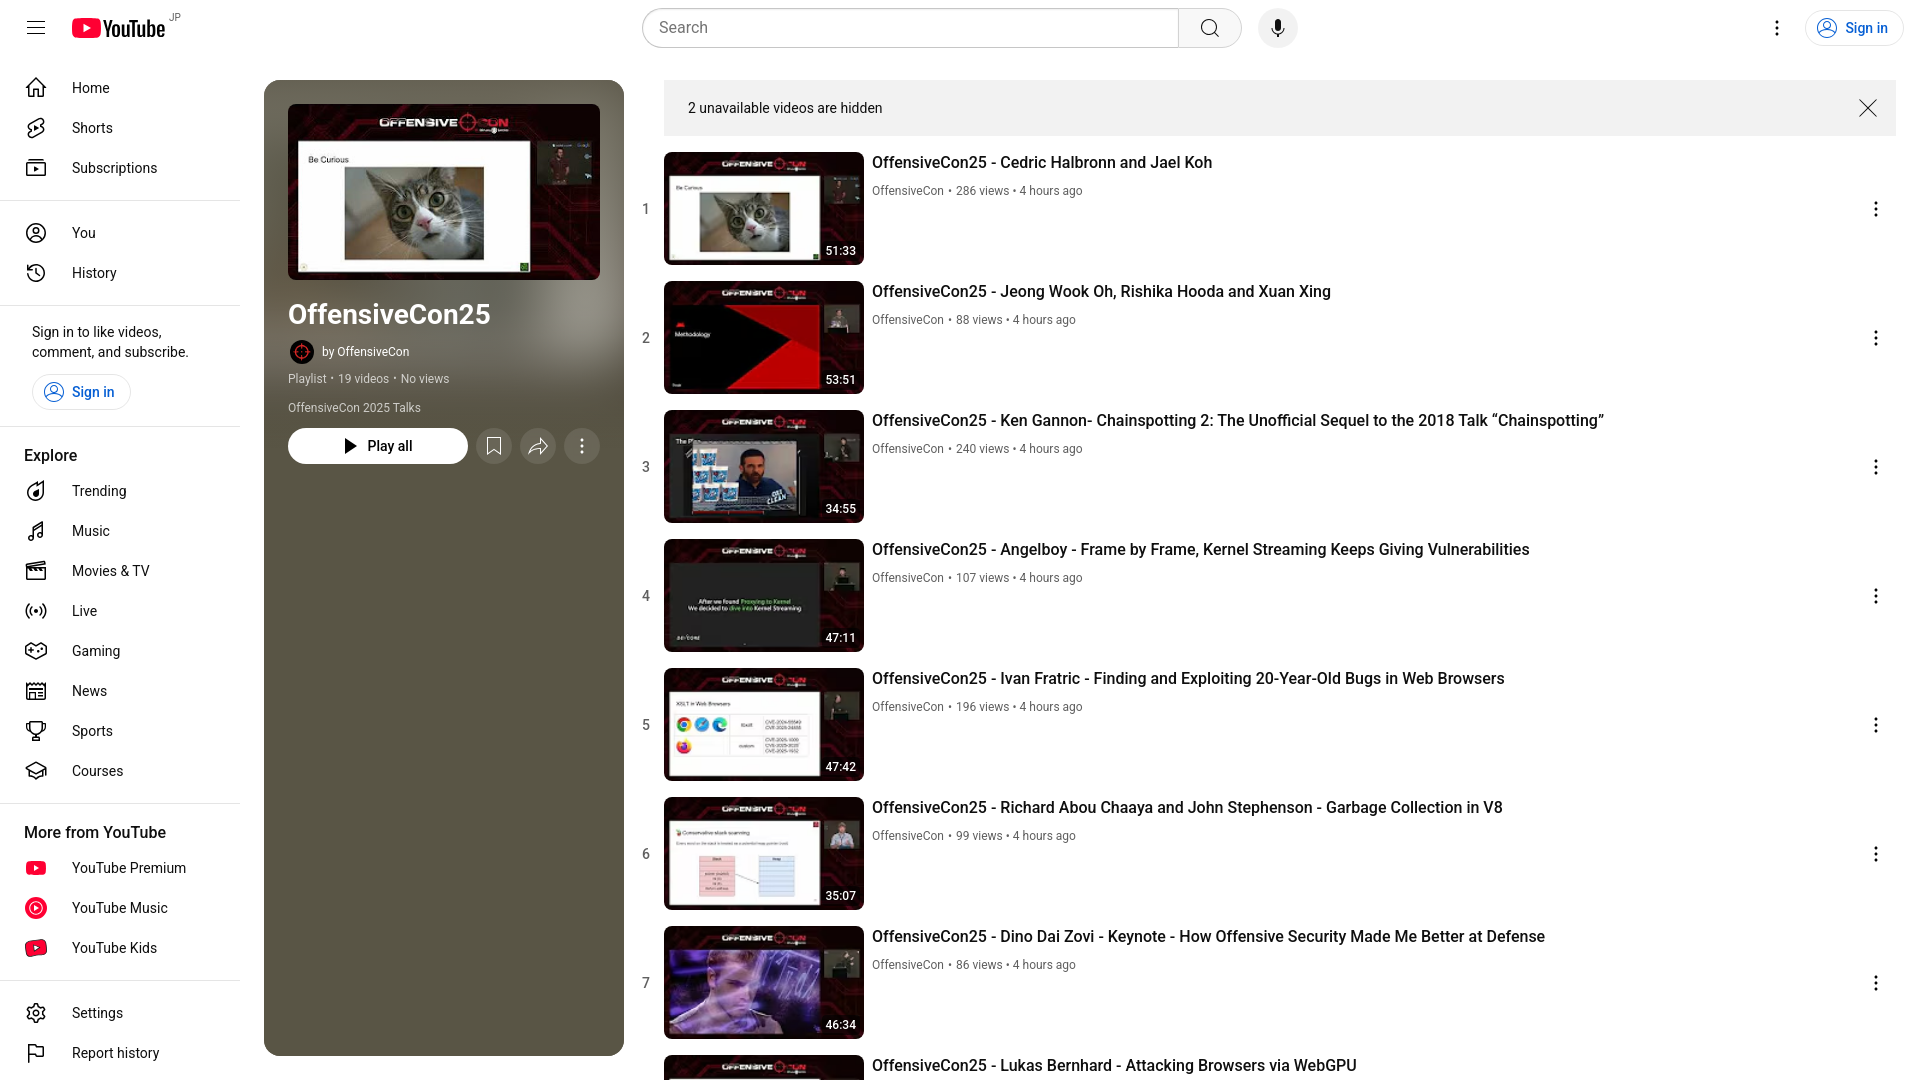Save playlist with bookmark icon
The width and height of the screenshot is (1920, 1080).
[x=494, y=446]
